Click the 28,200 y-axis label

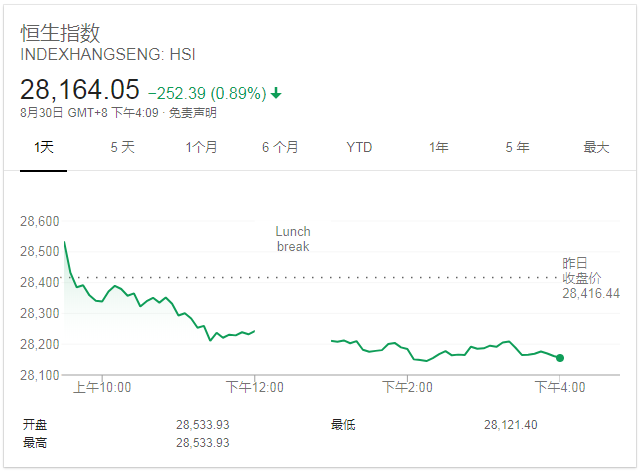(x=40, y=344)
